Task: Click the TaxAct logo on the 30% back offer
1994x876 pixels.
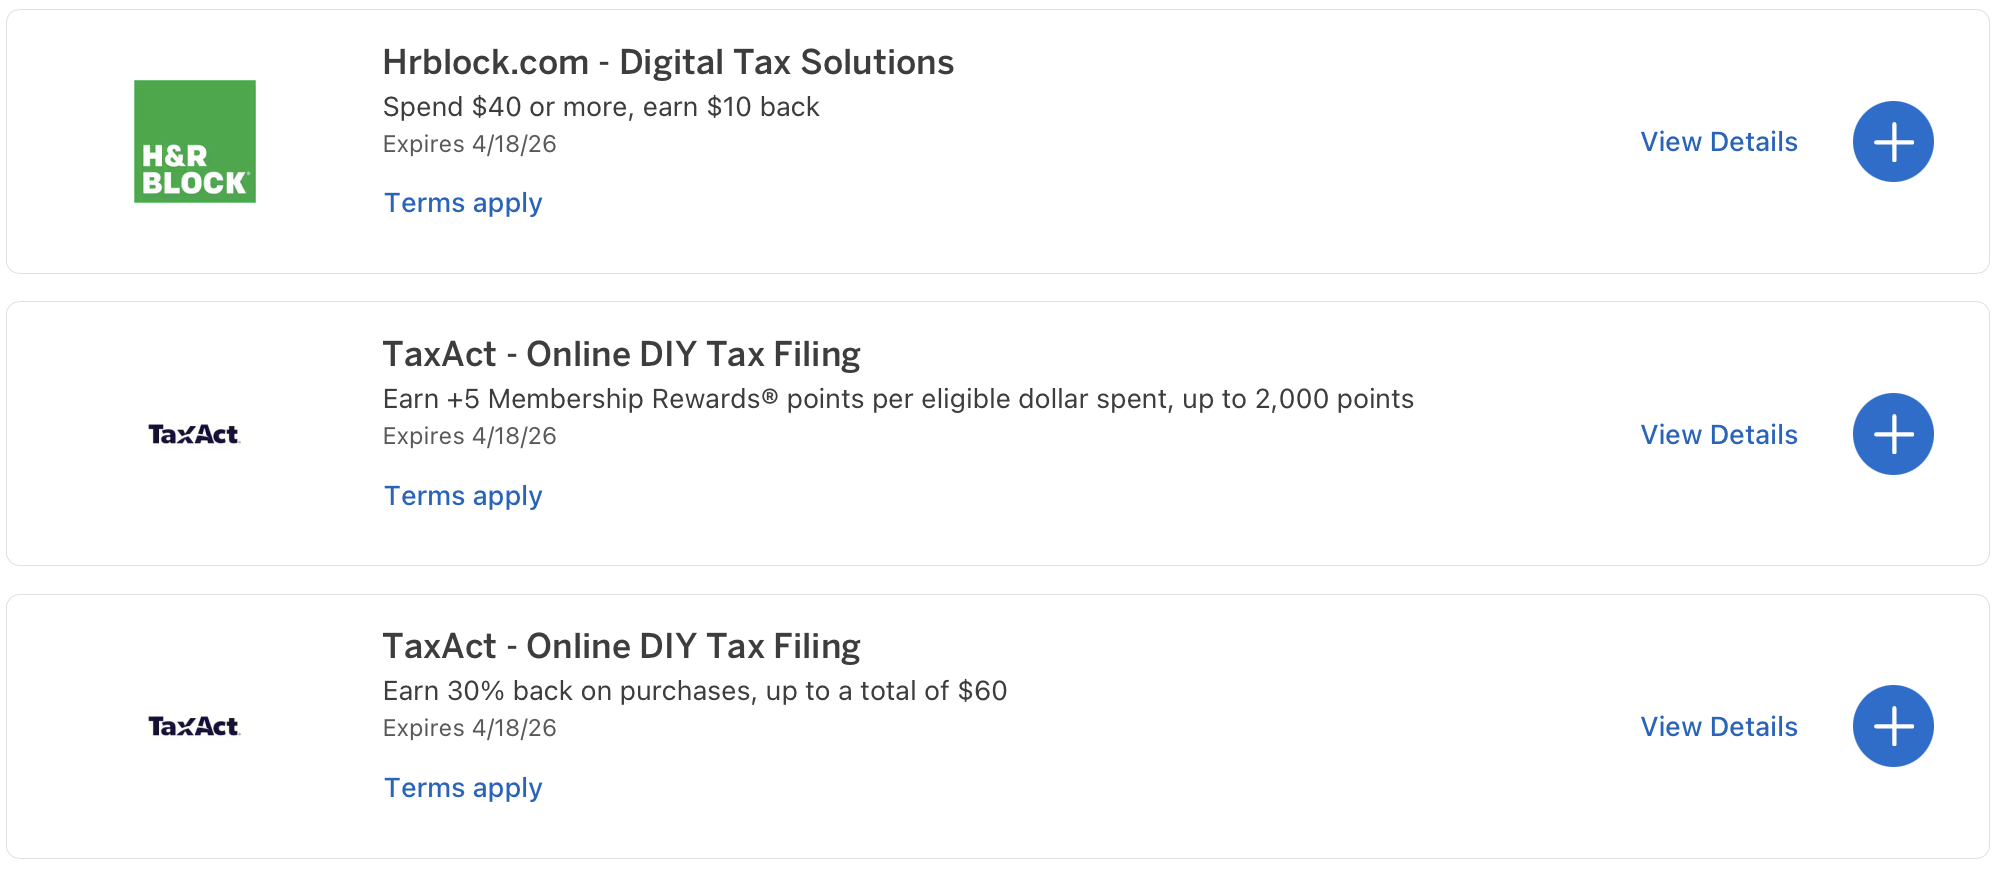Action: pyautogui.click(x=195, y=726)
